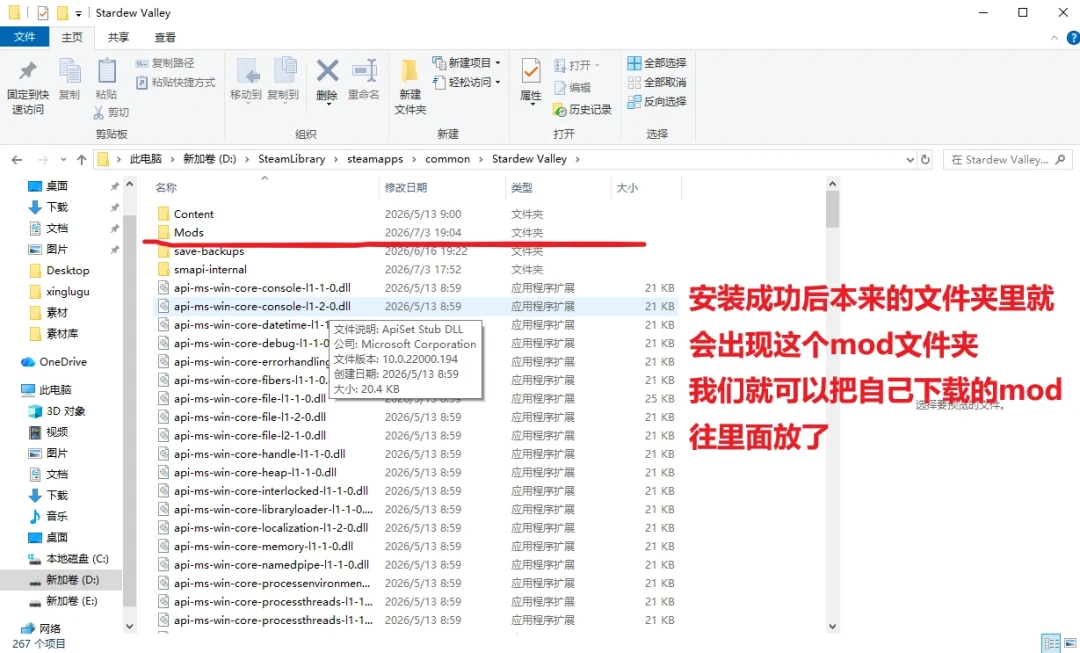Click the Refresh address bar icon
The width and height of the screenshot is (1080, 653).
[x=925, y=159]
